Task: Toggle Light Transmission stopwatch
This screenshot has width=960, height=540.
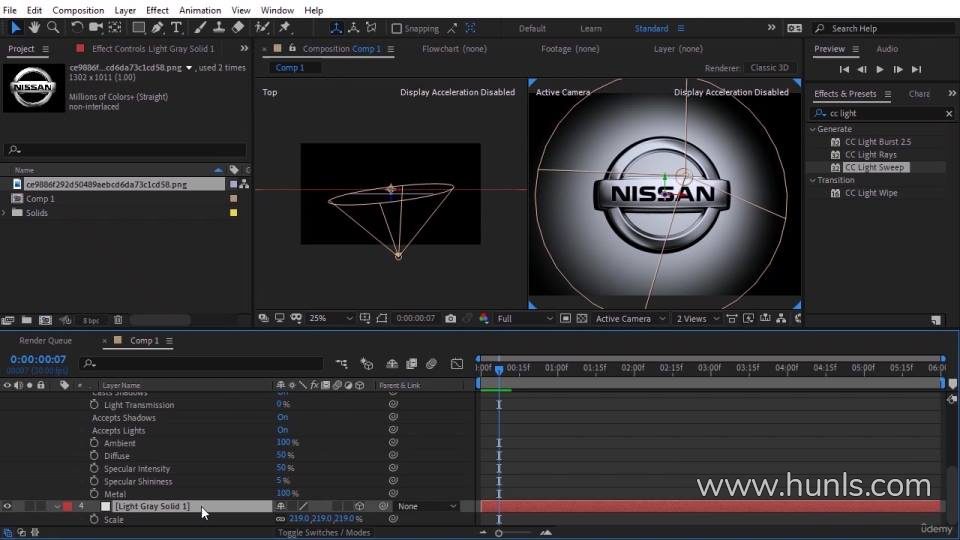Action: [x=94, y=405]
